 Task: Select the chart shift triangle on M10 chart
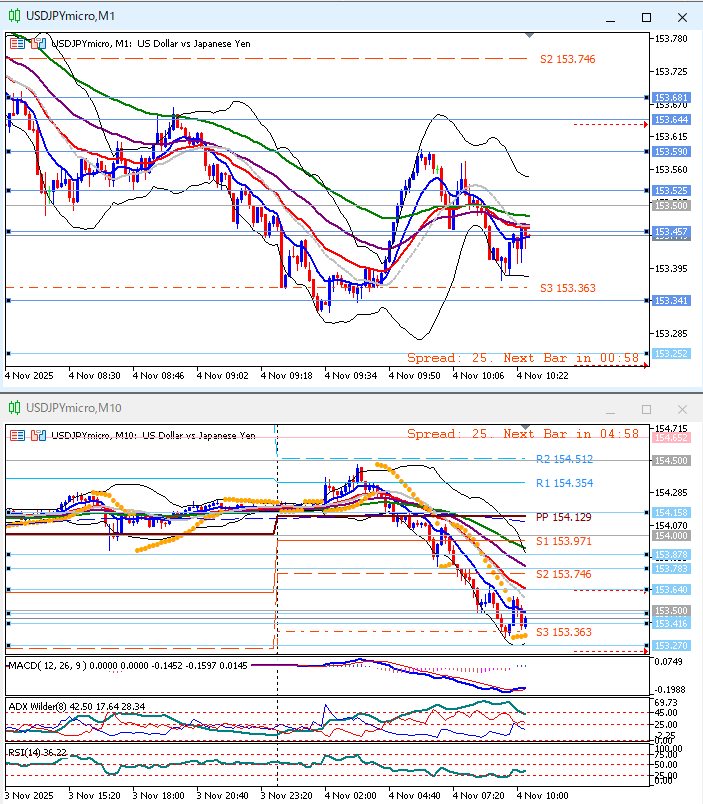(x=531, y=427)
